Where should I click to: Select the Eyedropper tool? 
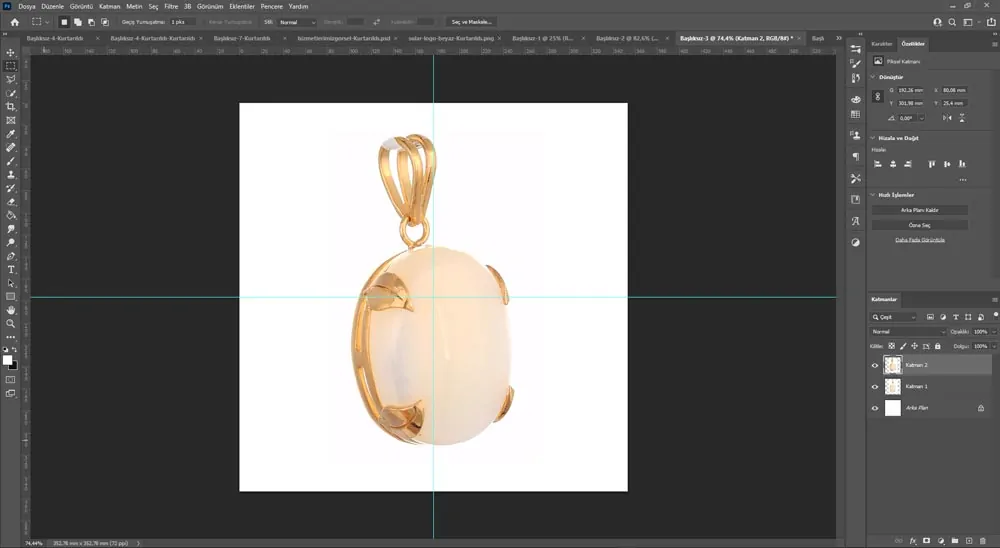click(11, 134)
